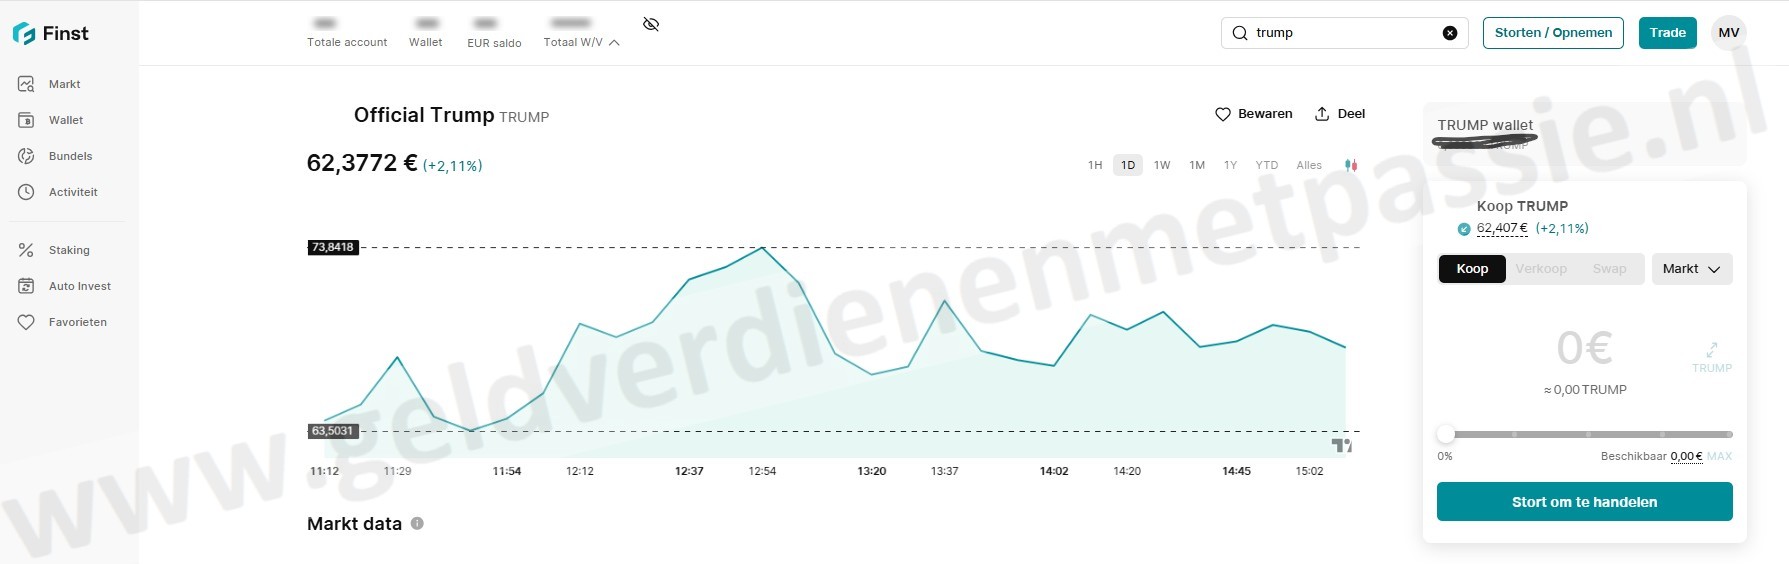Select the 1W chart timeframe
The height and width of the screenshot is (564, 1789).
coord(1161,165)
